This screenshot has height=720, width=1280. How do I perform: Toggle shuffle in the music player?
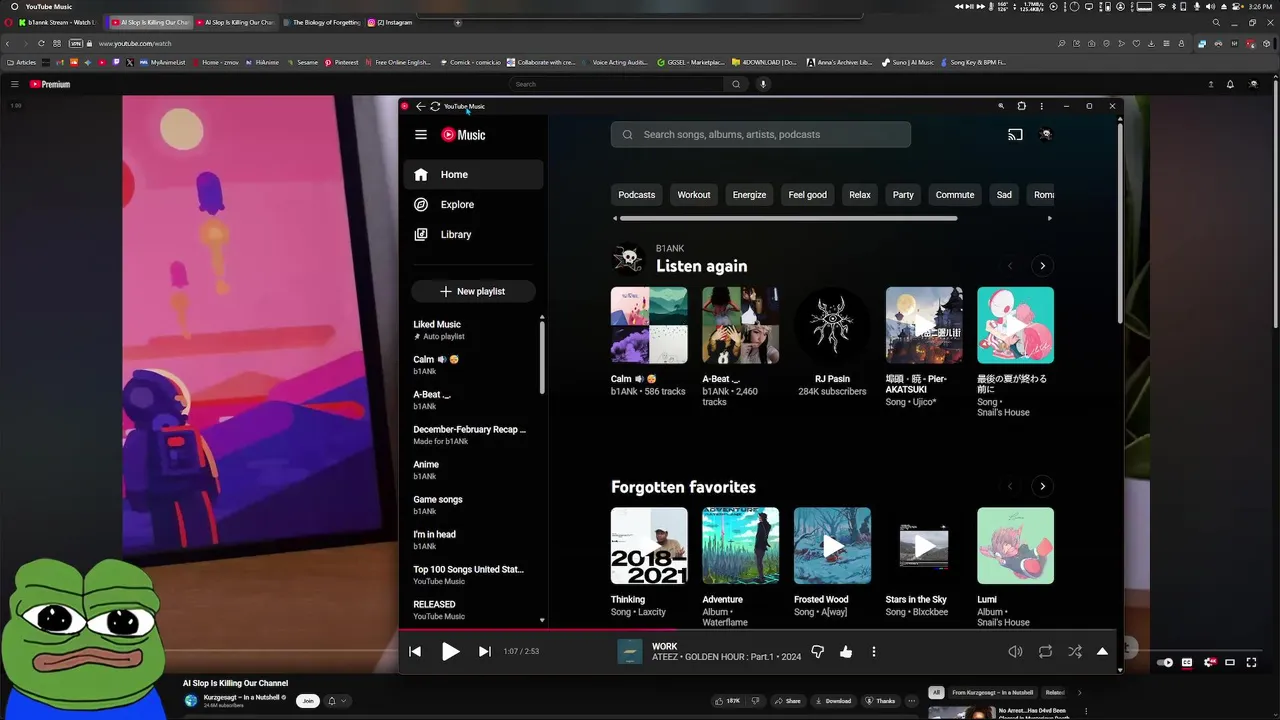(1075, 652)
